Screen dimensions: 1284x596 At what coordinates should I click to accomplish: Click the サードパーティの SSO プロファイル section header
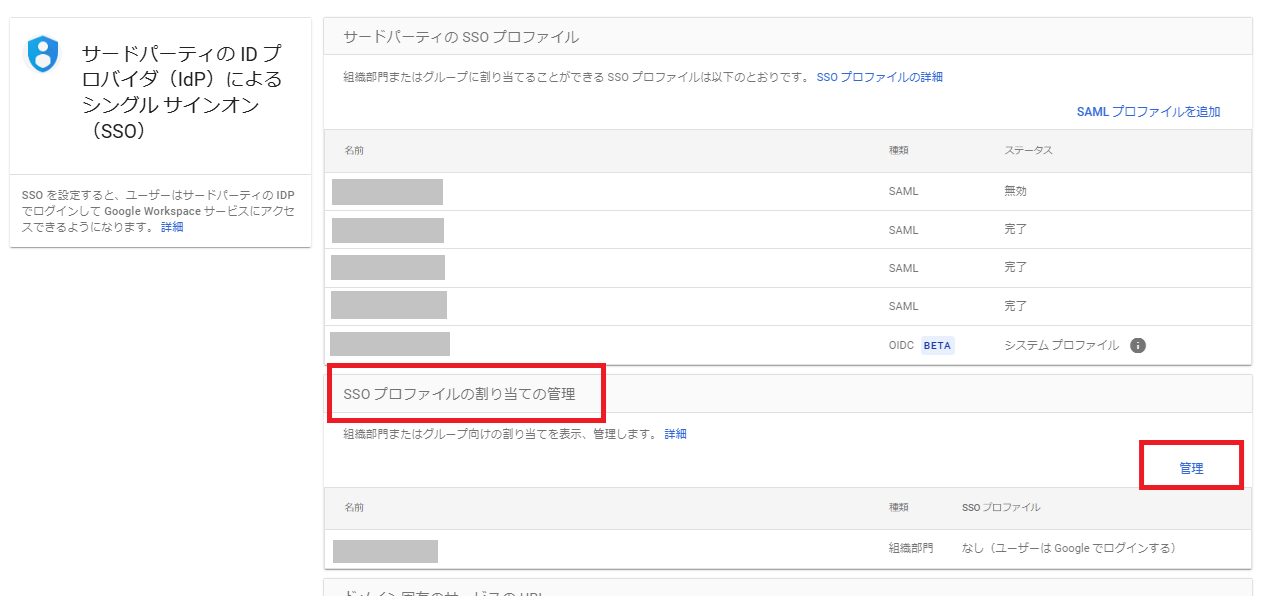pyautogui.click(x=461, y=37)
